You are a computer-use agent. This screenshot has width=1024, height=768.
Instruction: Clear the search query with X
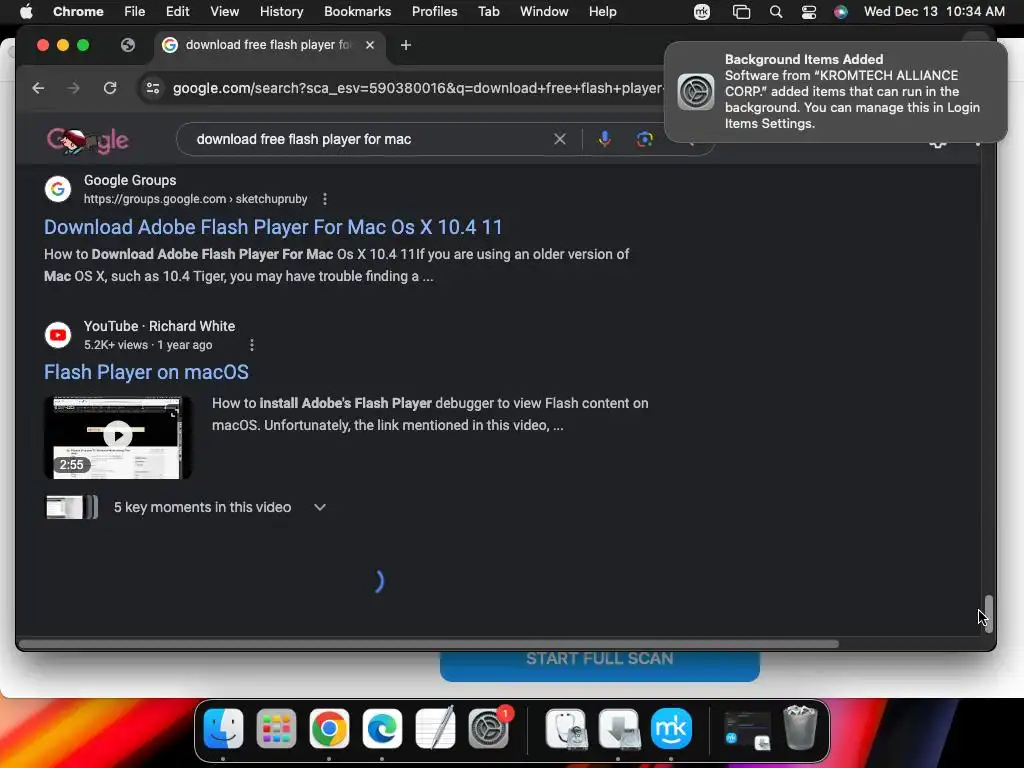pyautogui.click(x=560, y=139)
